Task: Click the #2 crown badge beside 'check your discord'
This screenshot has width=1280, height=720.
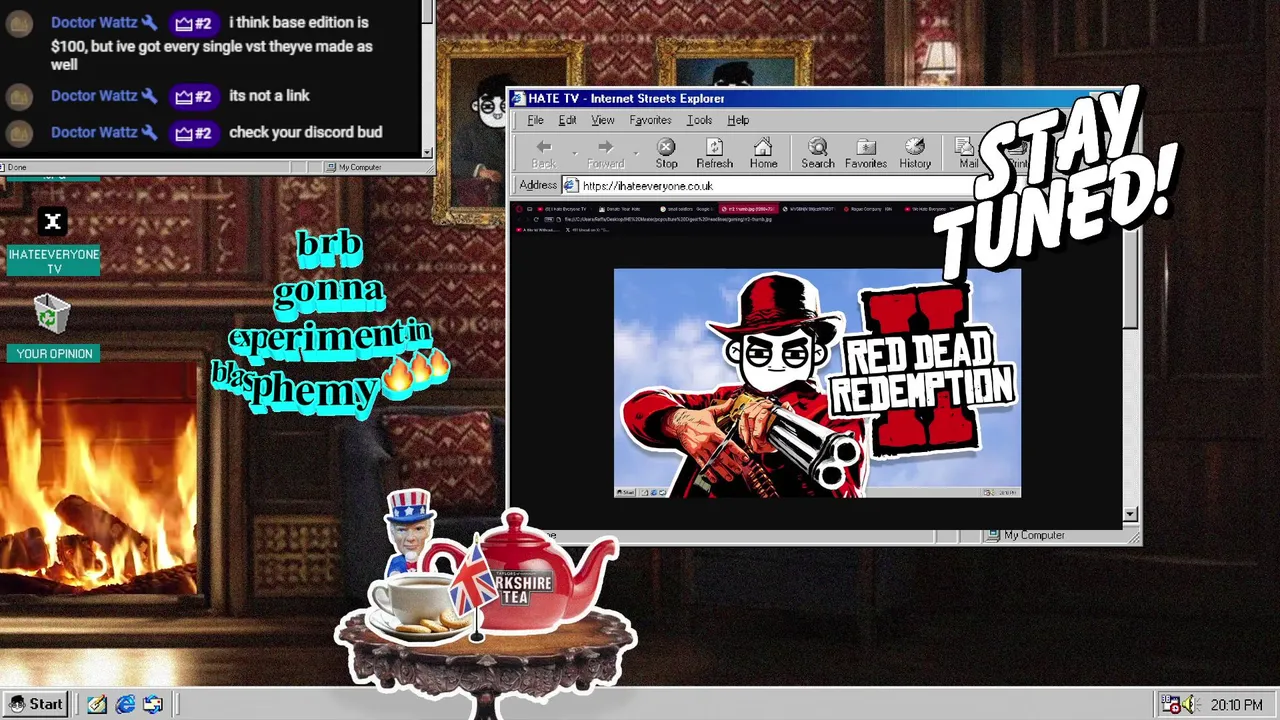Action: (x=193, y=133)
